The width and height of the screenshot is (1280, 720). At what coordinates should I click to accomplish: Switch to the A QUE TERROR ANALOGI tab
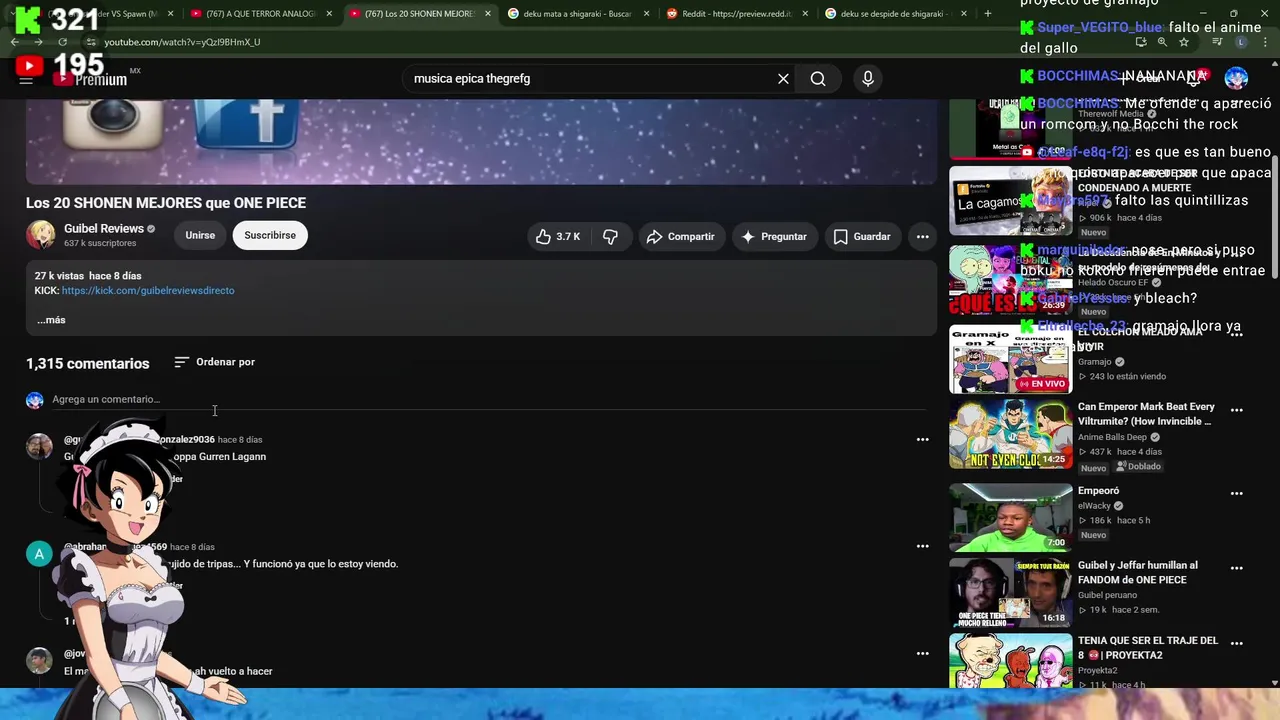click(x=260, y=14)
